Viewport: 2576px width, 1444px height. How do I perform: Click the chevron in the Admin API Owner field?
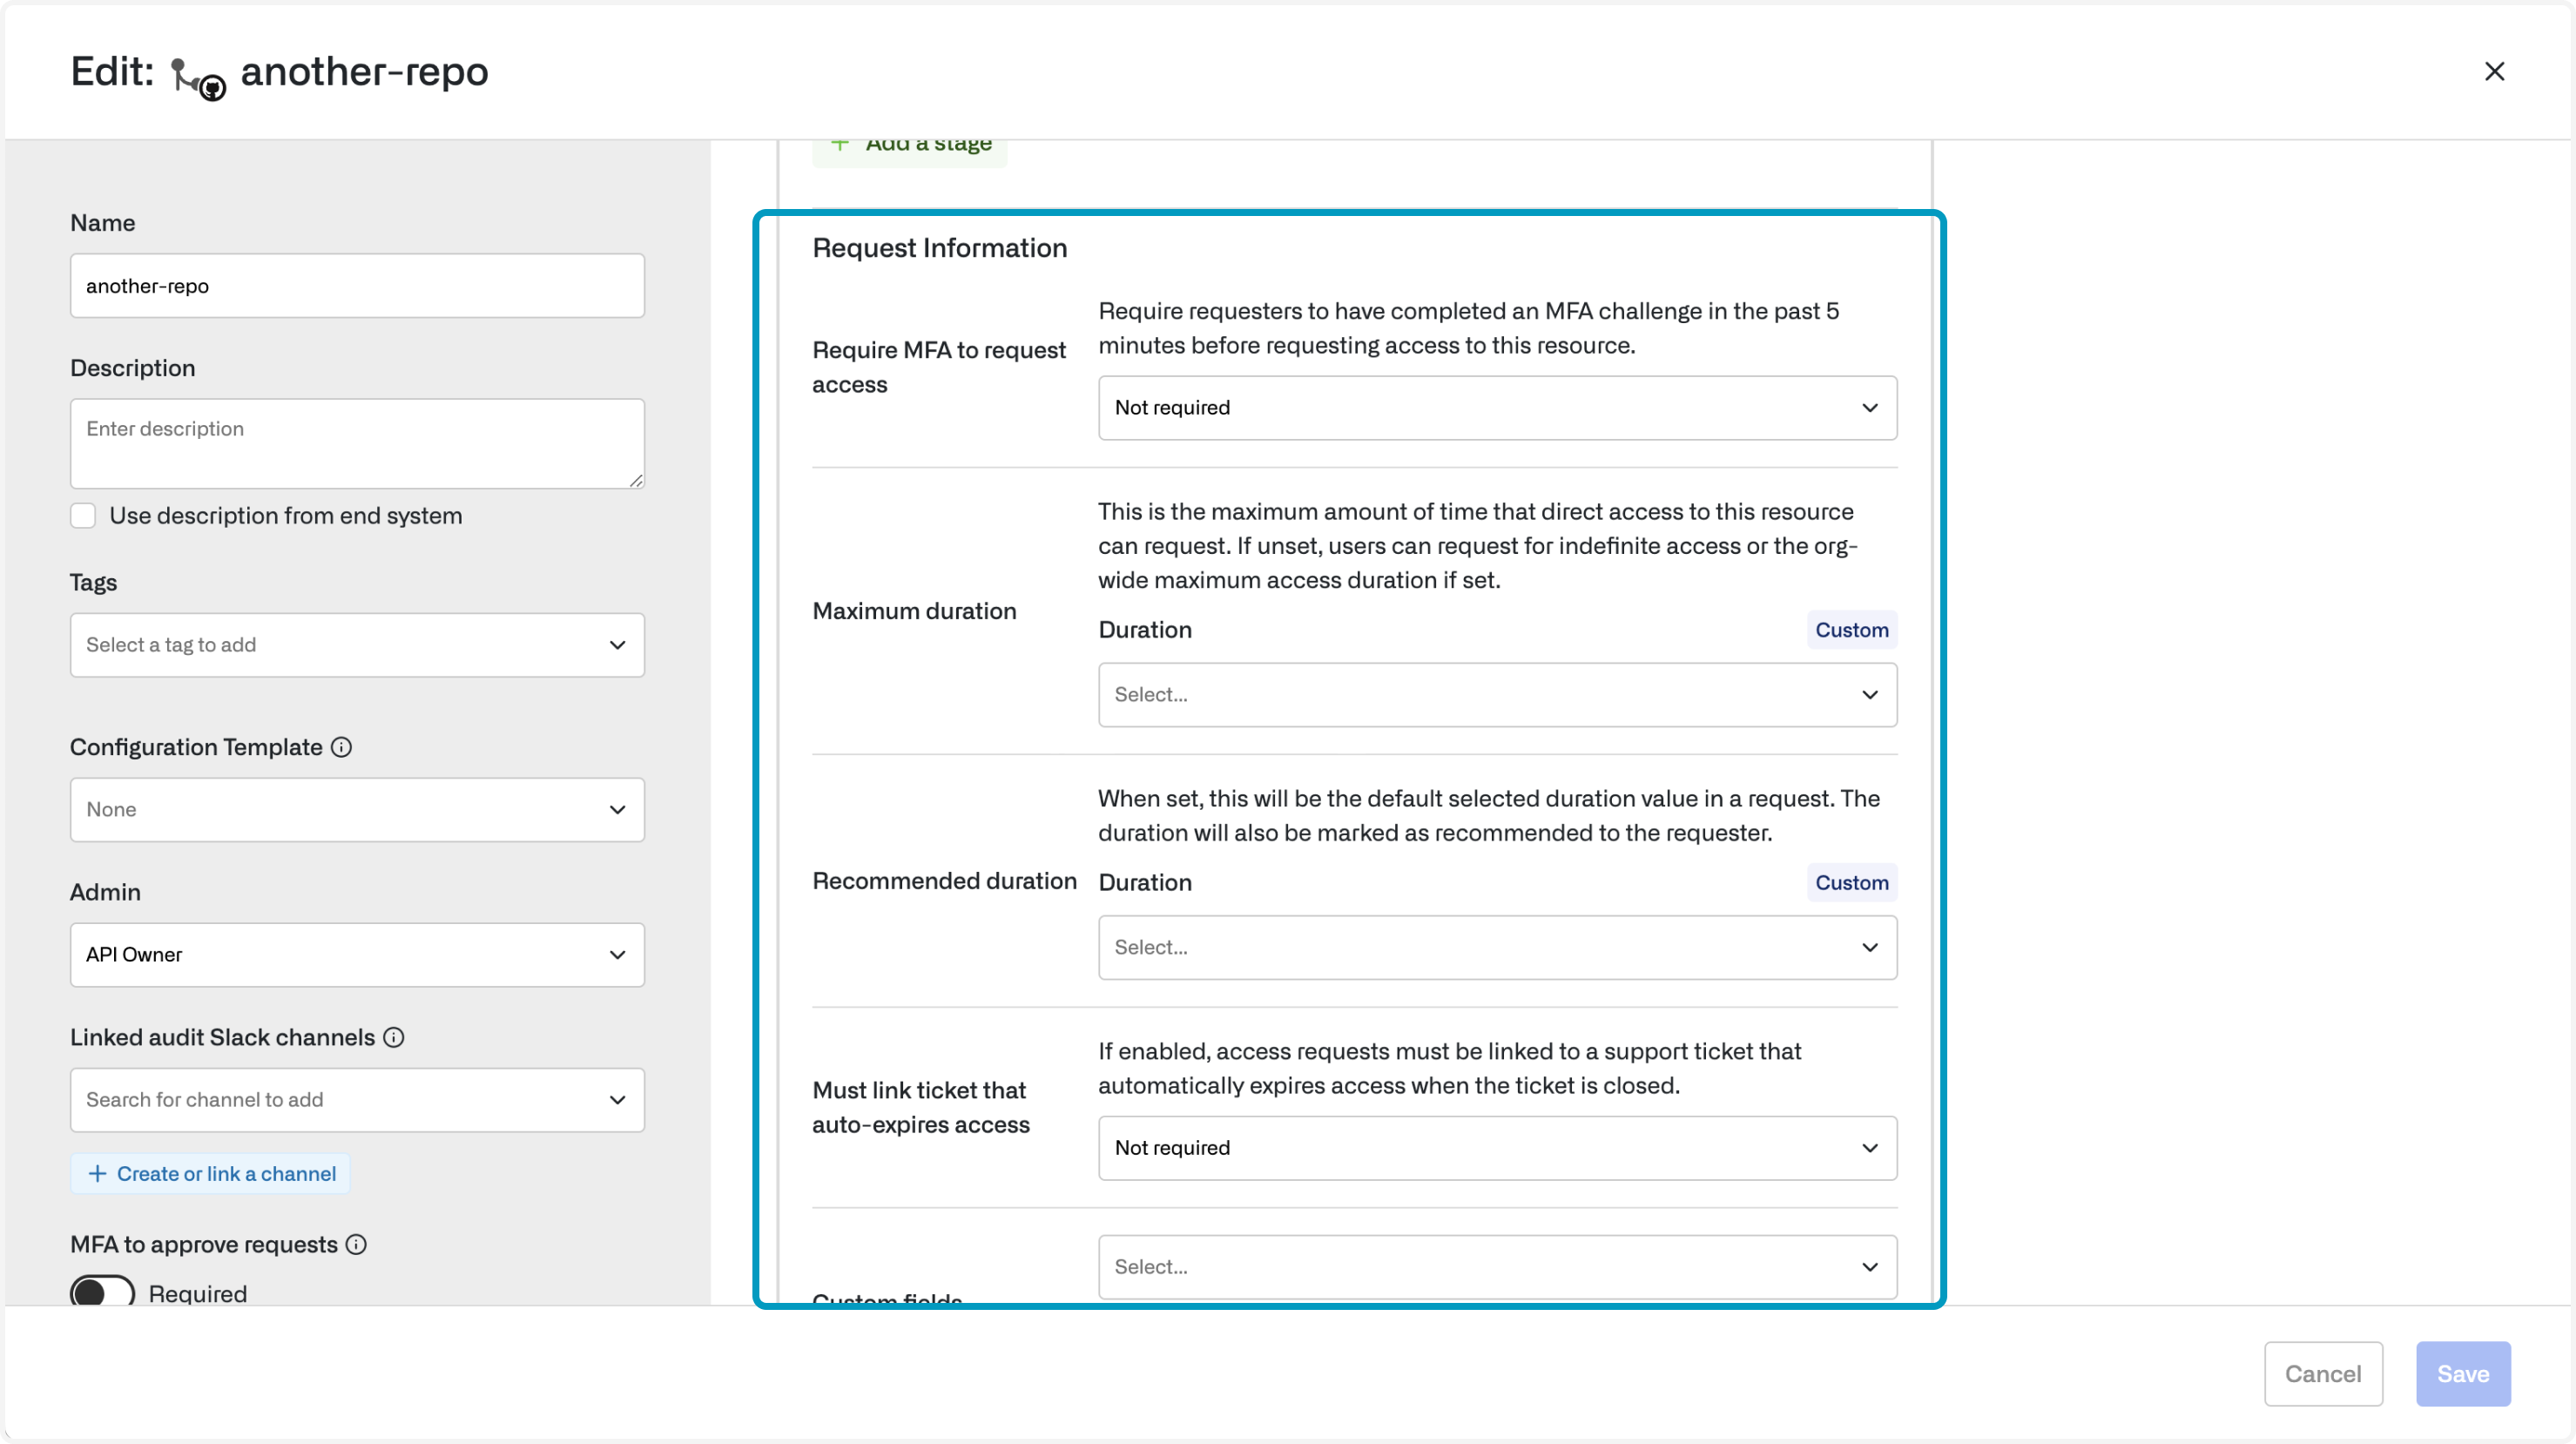617,954
